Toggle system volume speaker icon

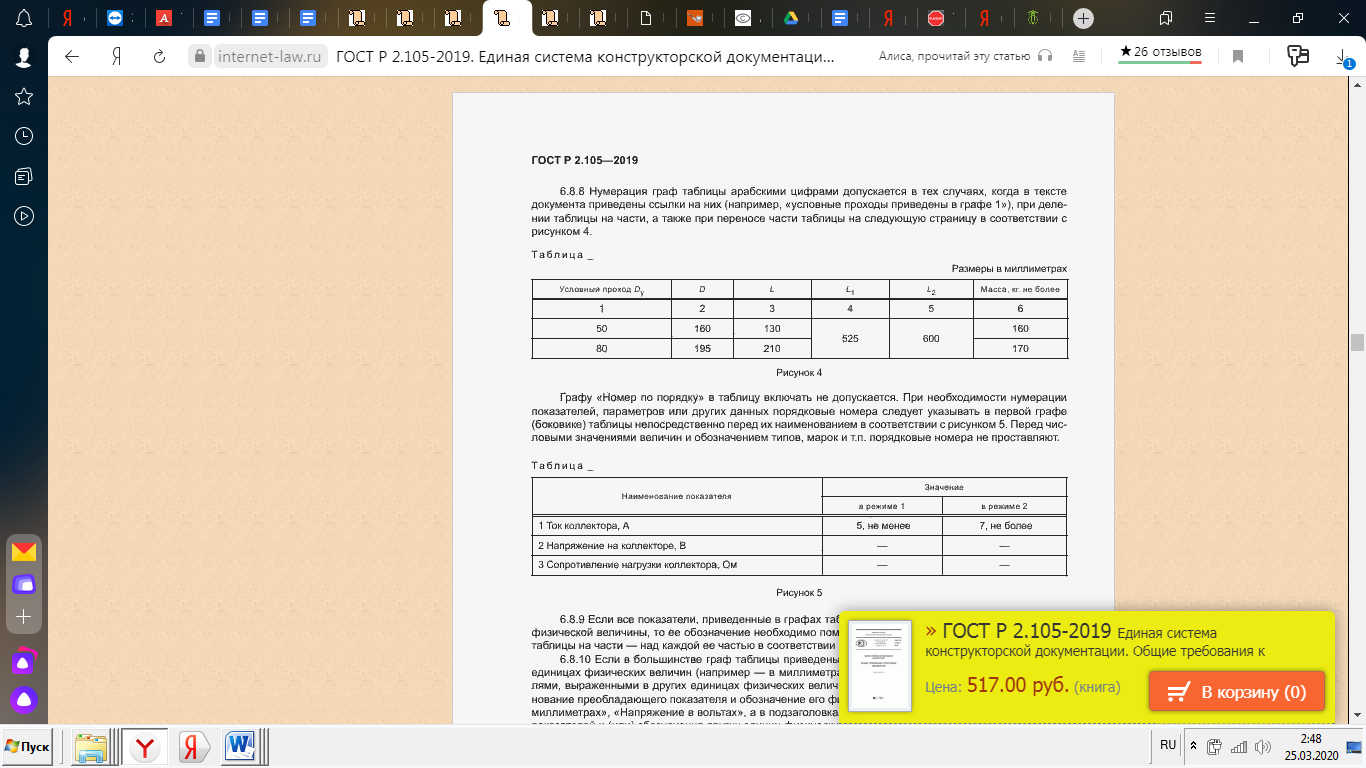pos(1261,746)
